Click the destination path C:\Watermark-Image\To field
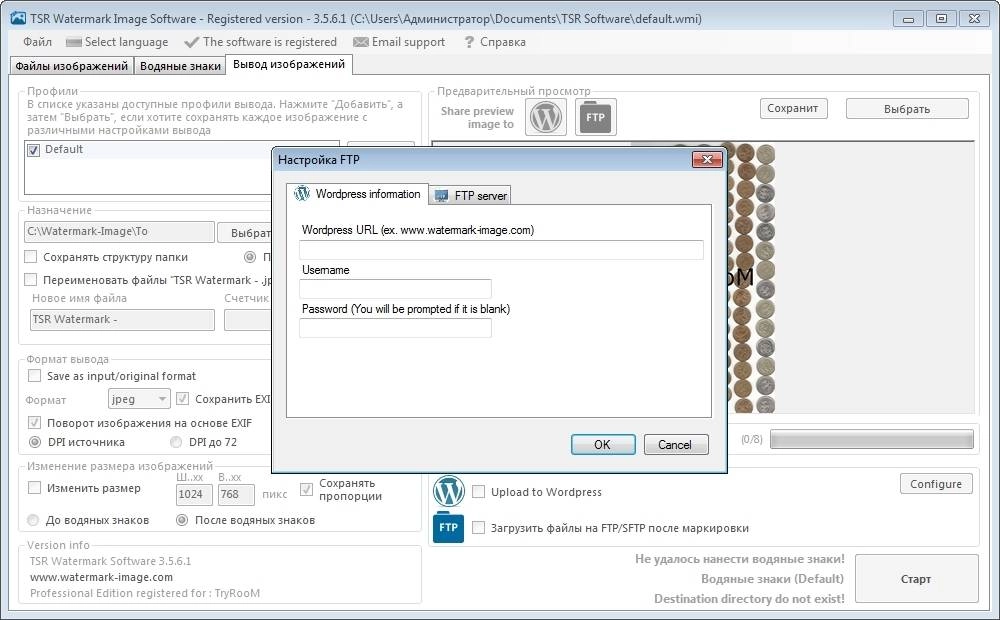The width and height of the screenshot is (1000, 620). (x=119, y=232)
